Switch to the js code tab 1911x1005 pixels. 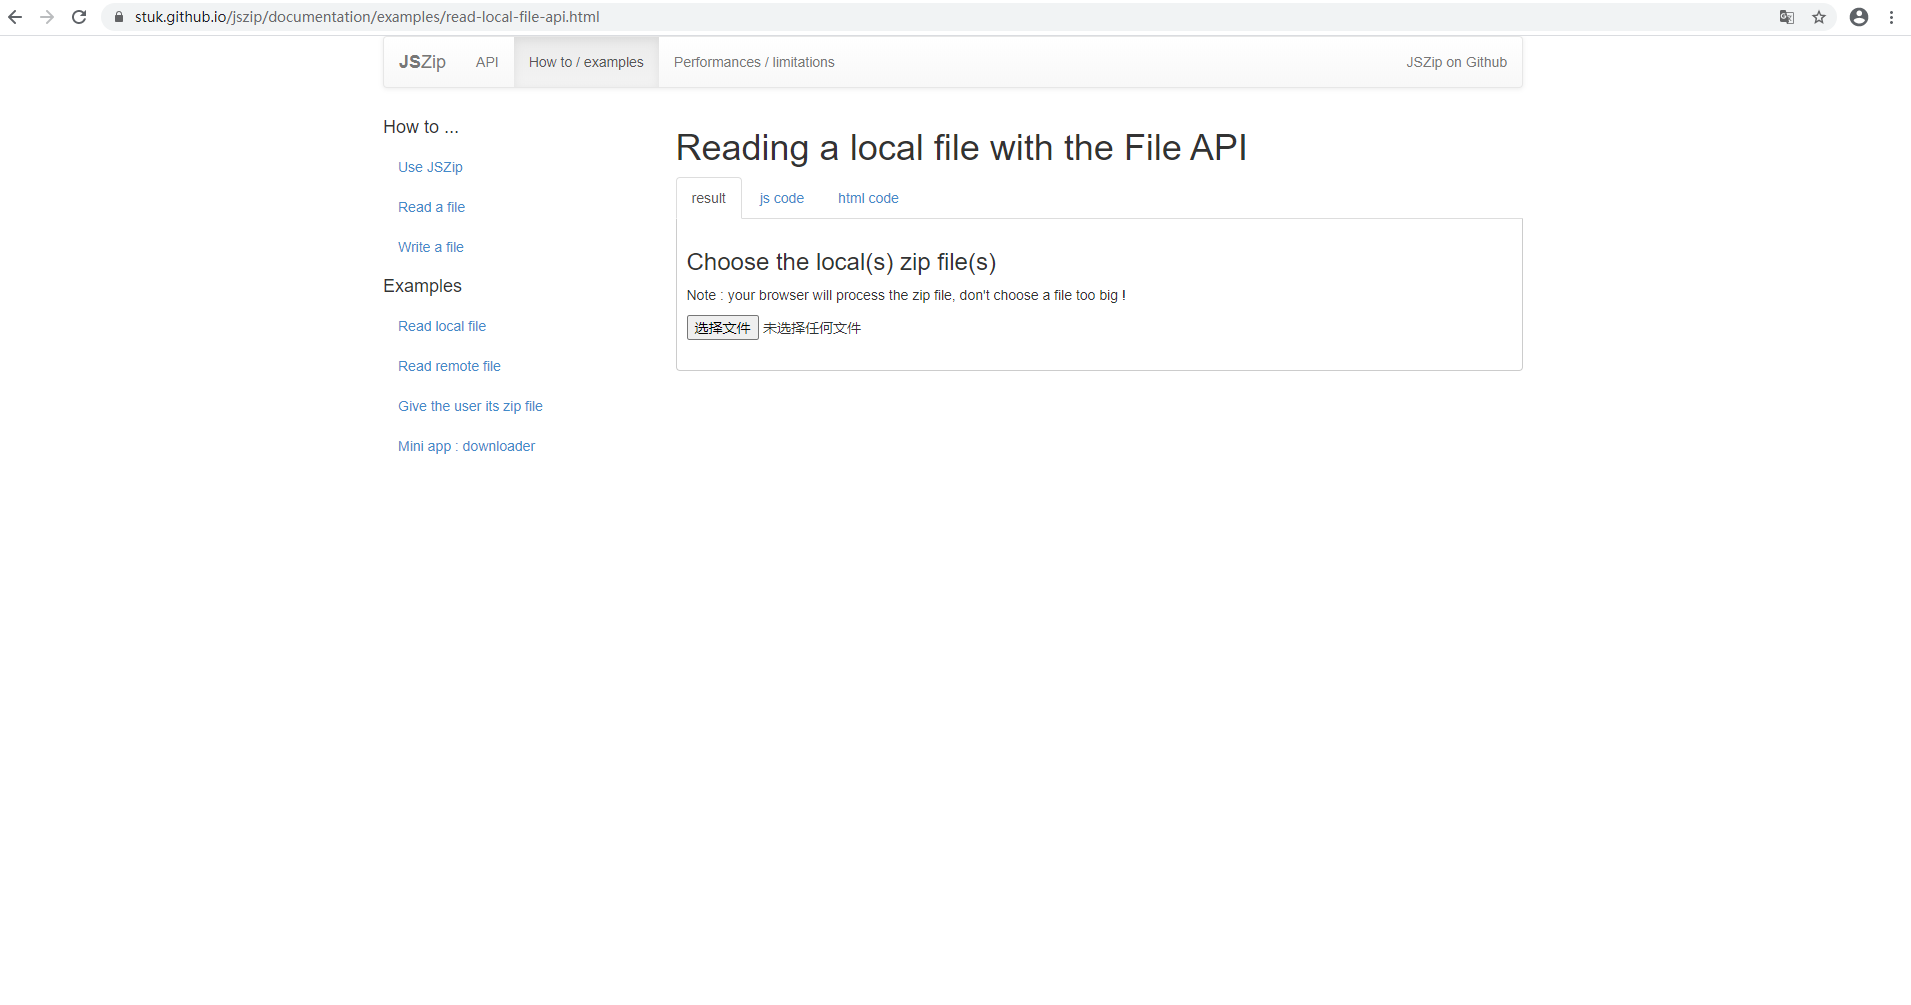(782, 198)
